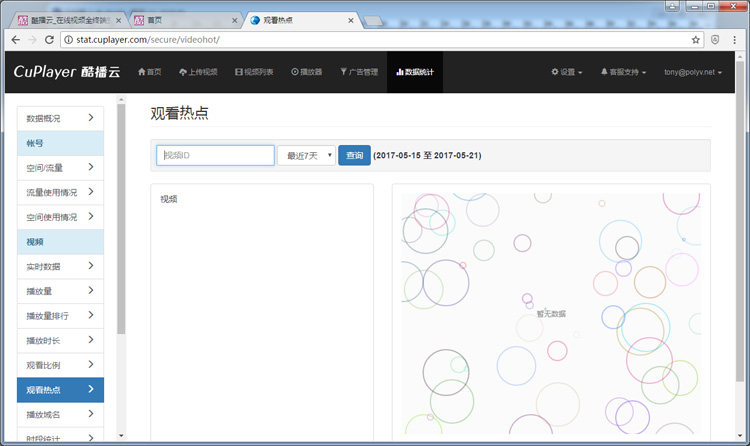Click the browser back arrow
Screen dimensions: 750x446
13,40
